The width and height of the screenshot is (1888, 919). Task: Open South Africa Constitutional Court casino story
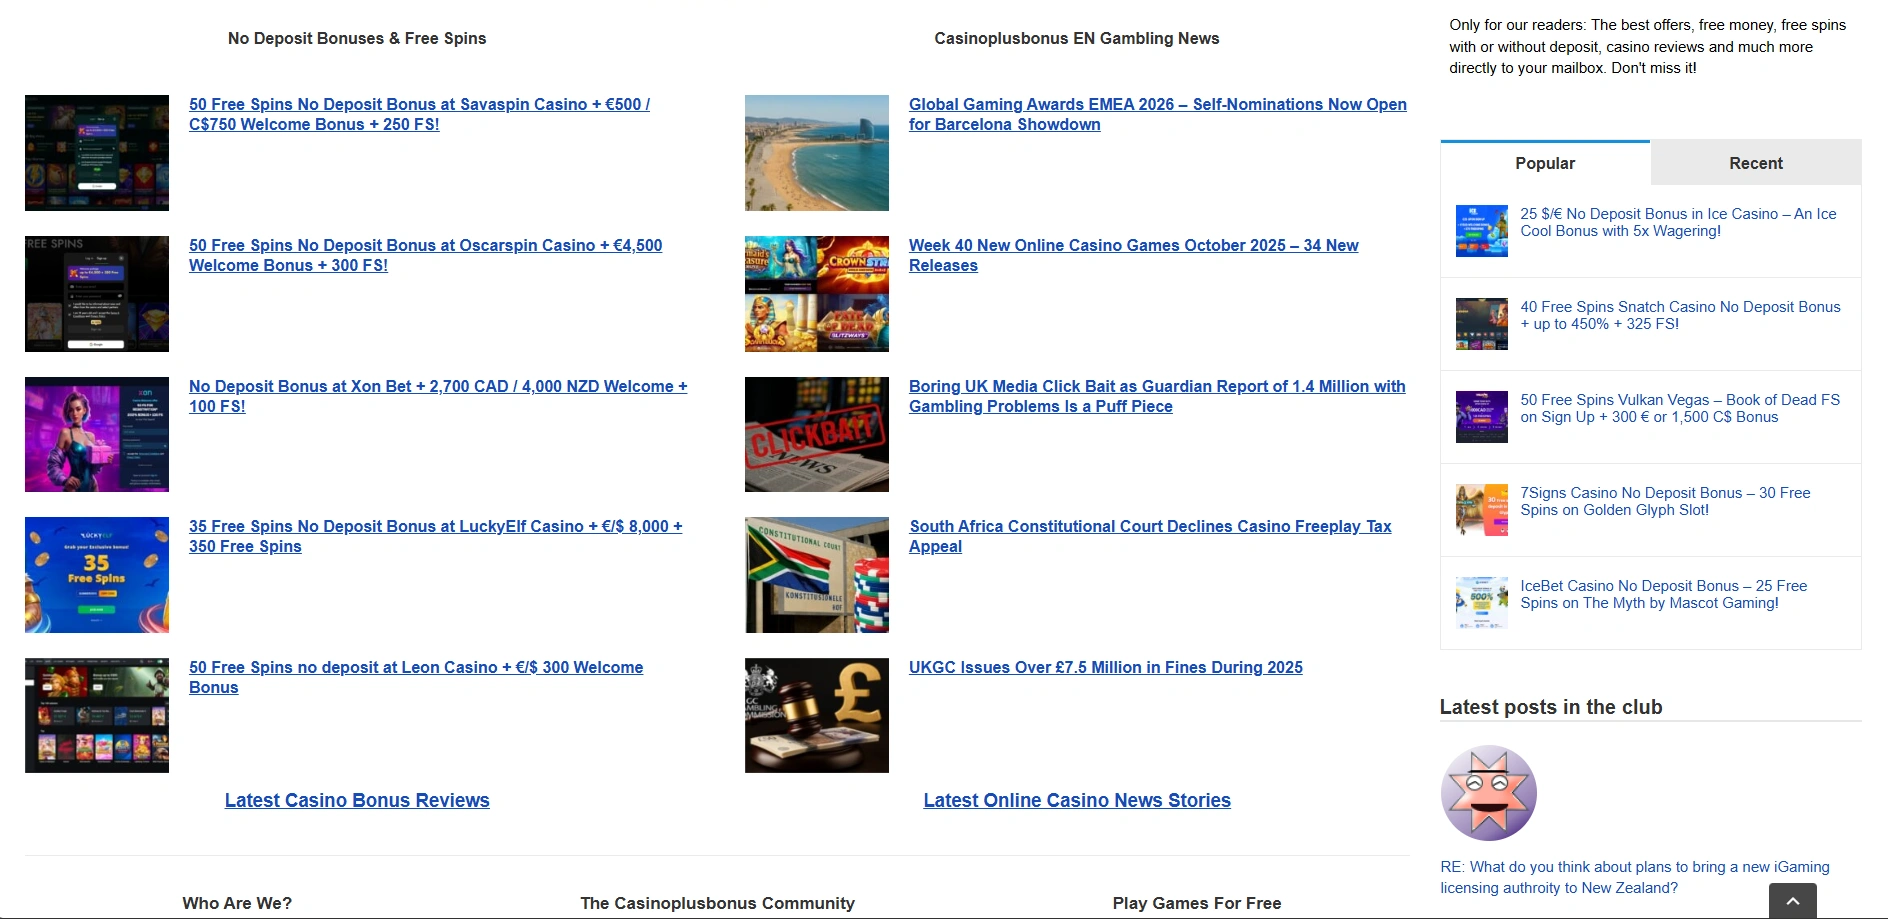click(1150, 536)
